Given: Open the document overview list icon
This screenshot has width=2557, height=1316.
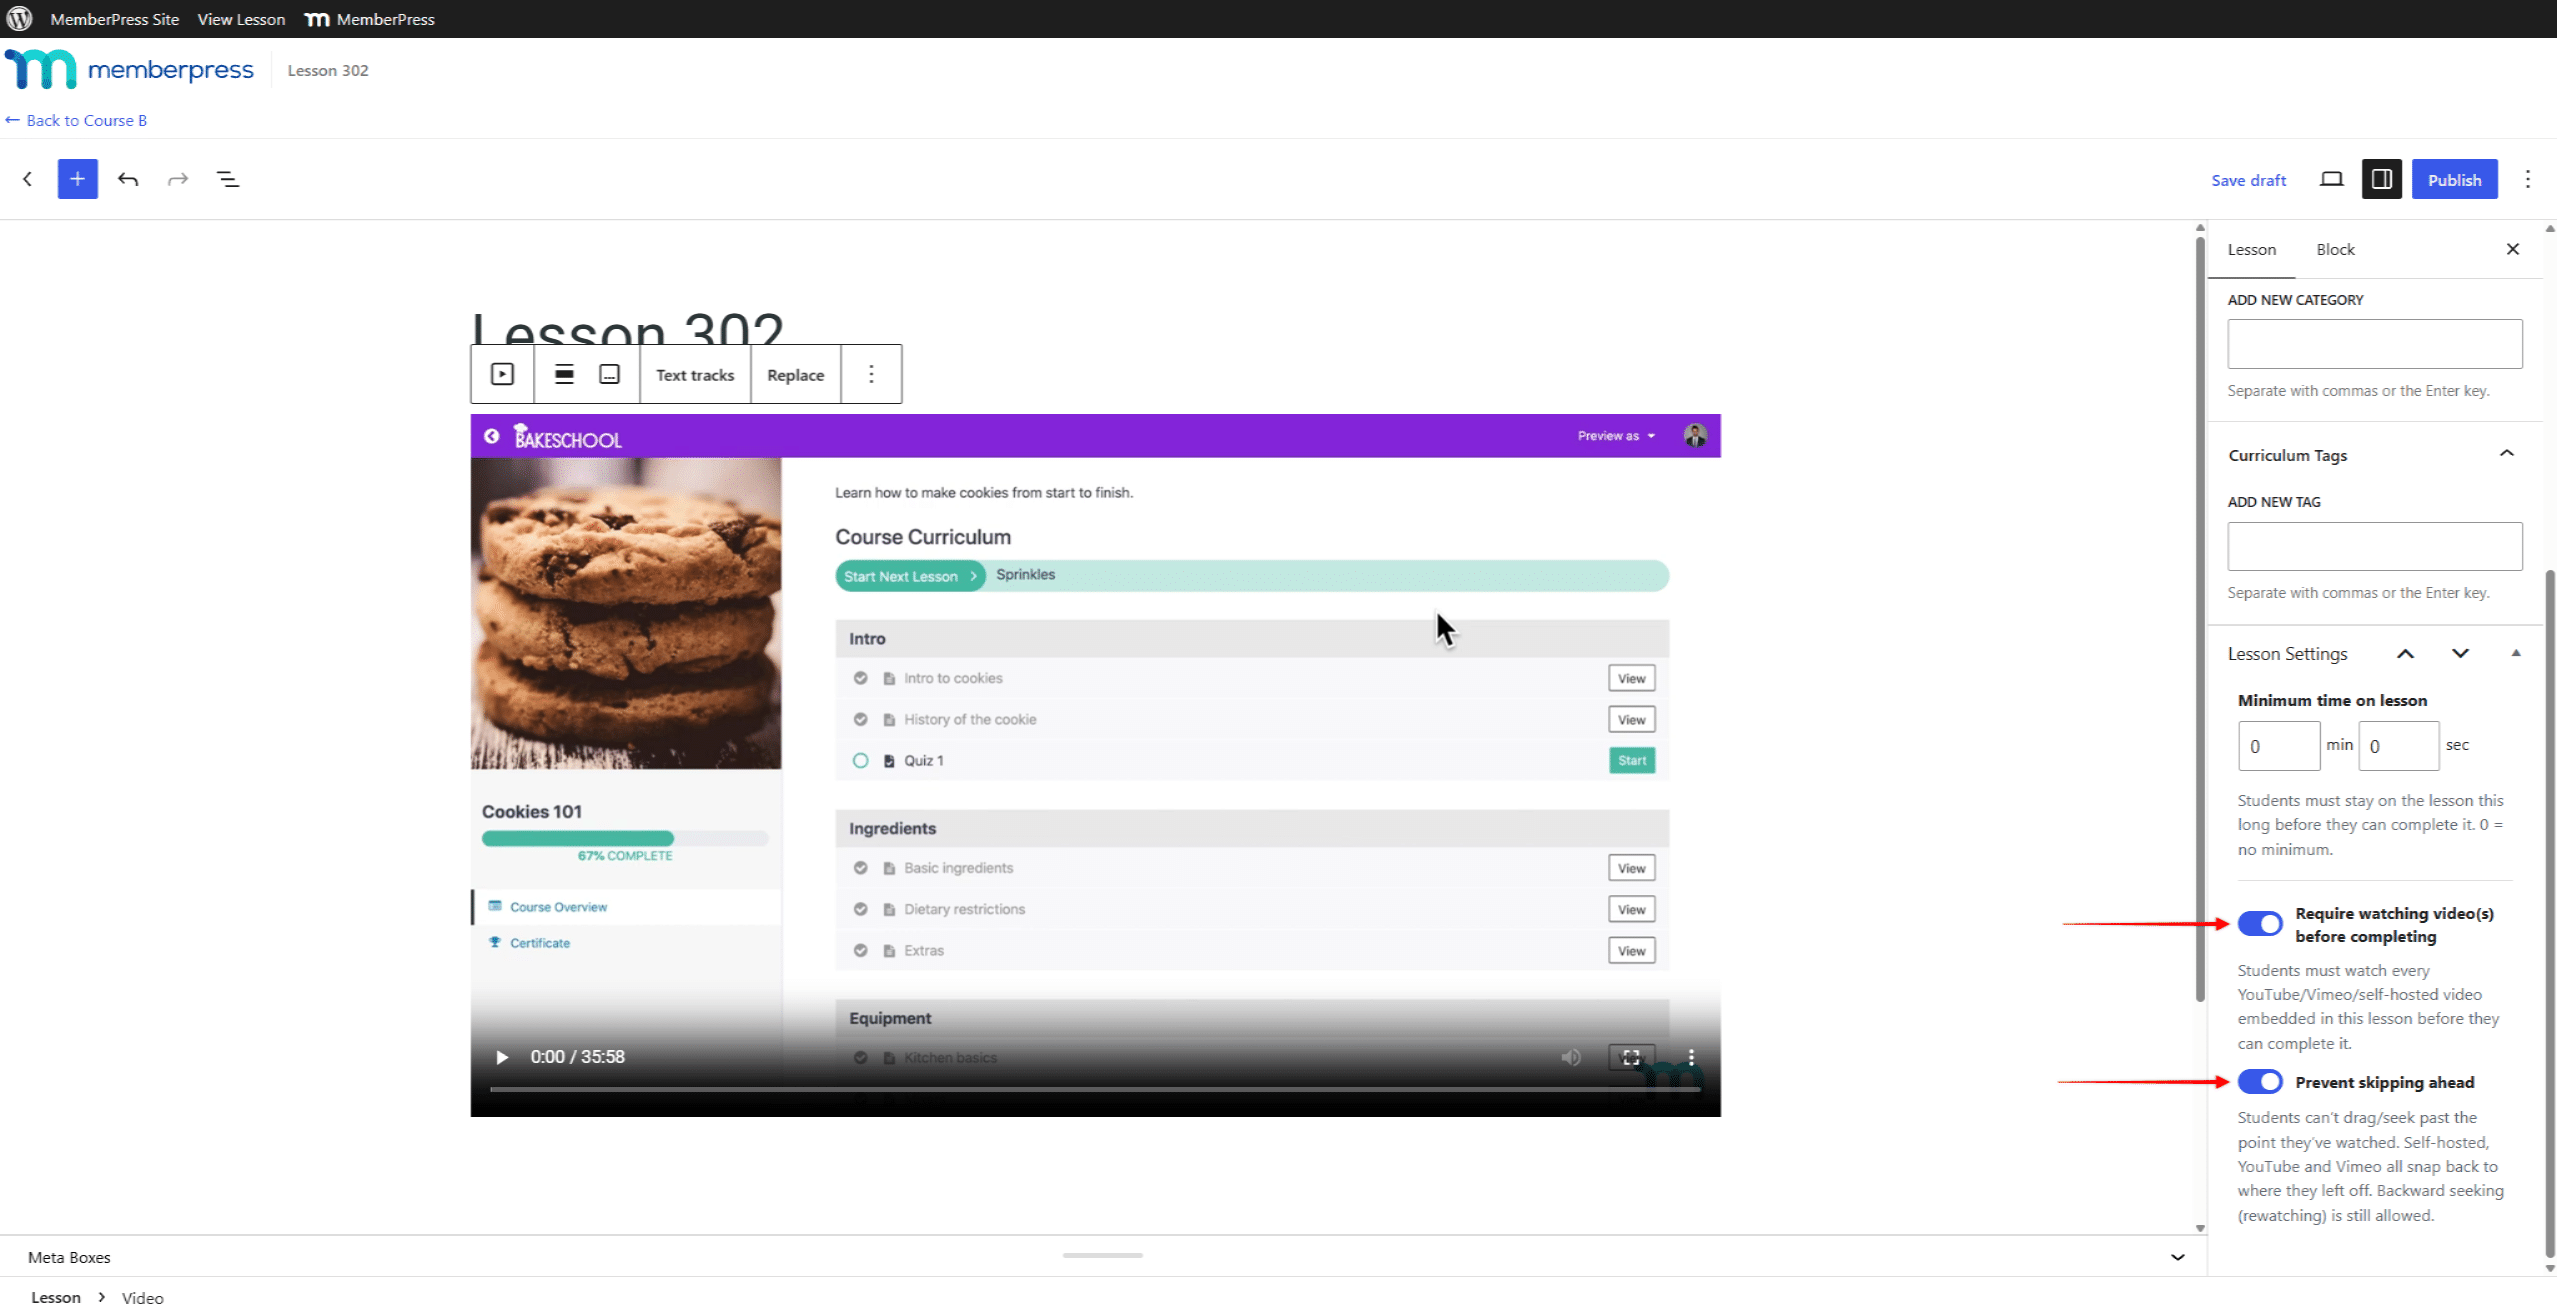Looking at the screenshot, I should pyautogui.click(x=228, y=179).
